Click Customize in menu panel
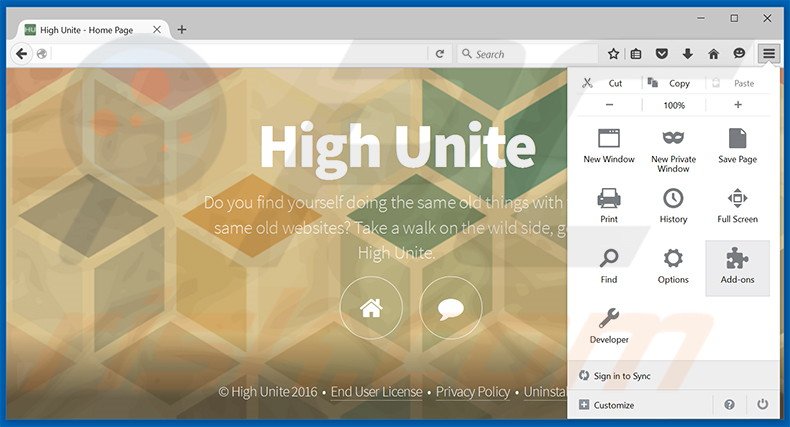 [x=607, y=405]
